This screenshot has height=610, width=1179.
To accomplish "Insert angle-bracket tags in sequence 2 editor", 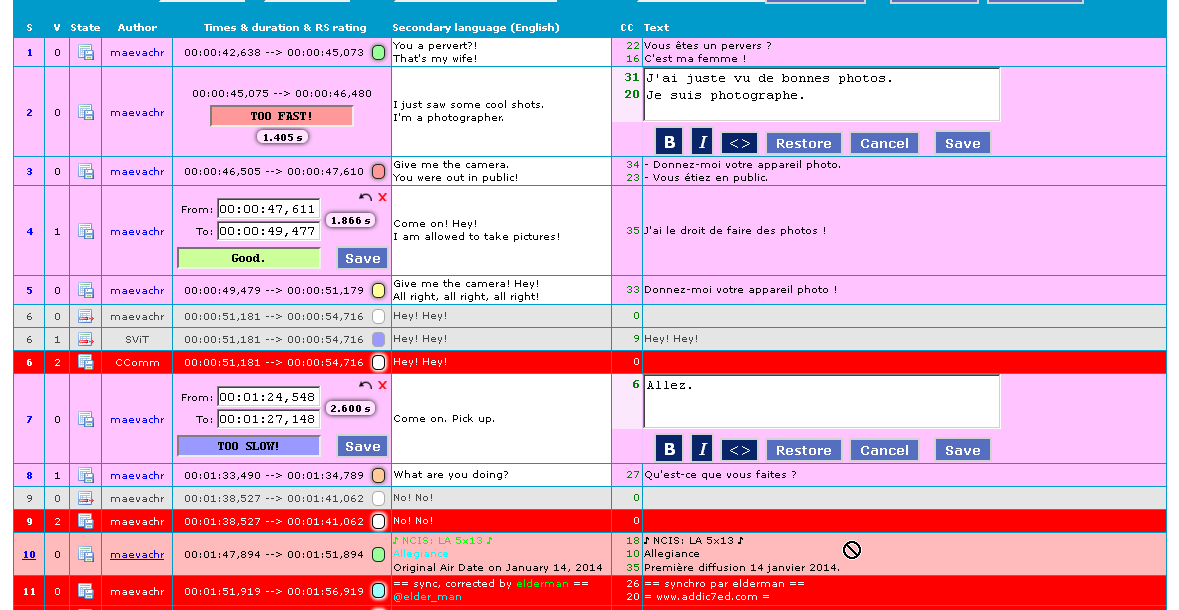I will 739,143.
